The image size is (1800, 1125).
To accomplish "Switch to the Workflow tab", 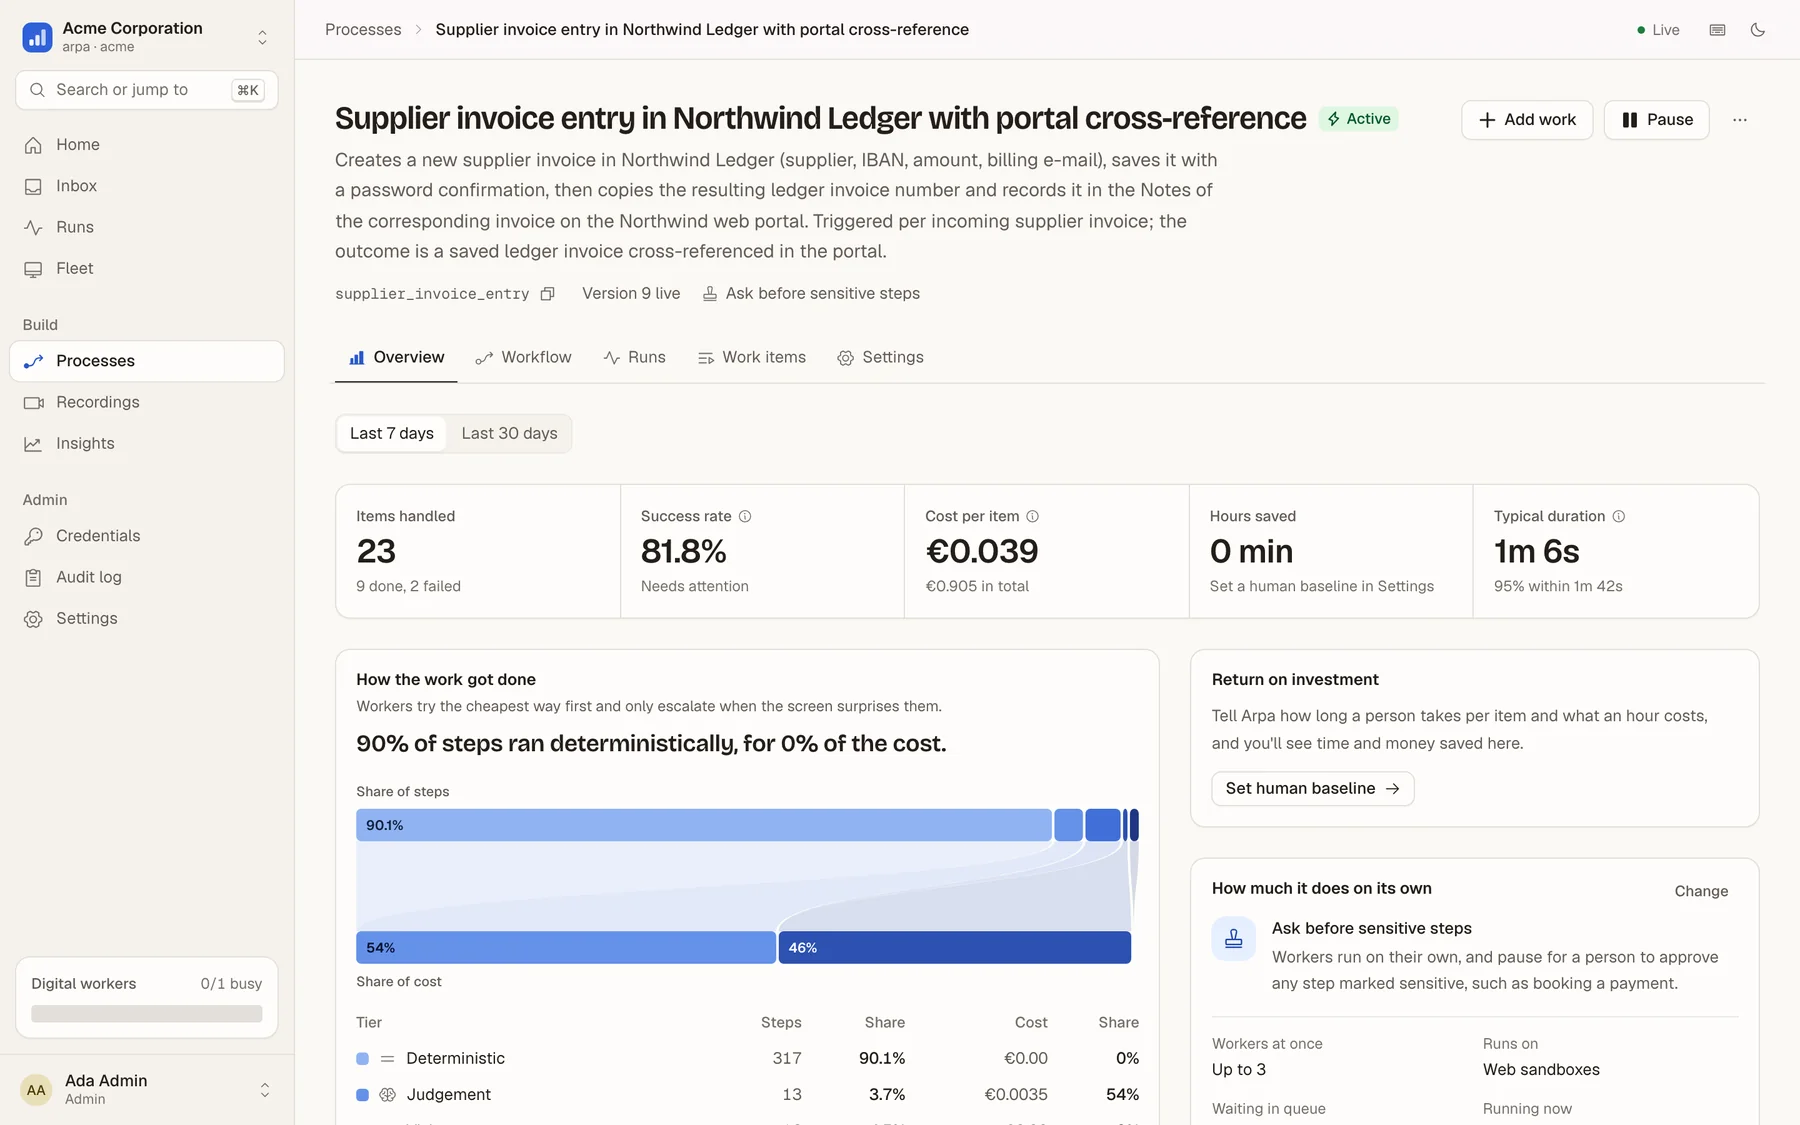I will point(524,358).
